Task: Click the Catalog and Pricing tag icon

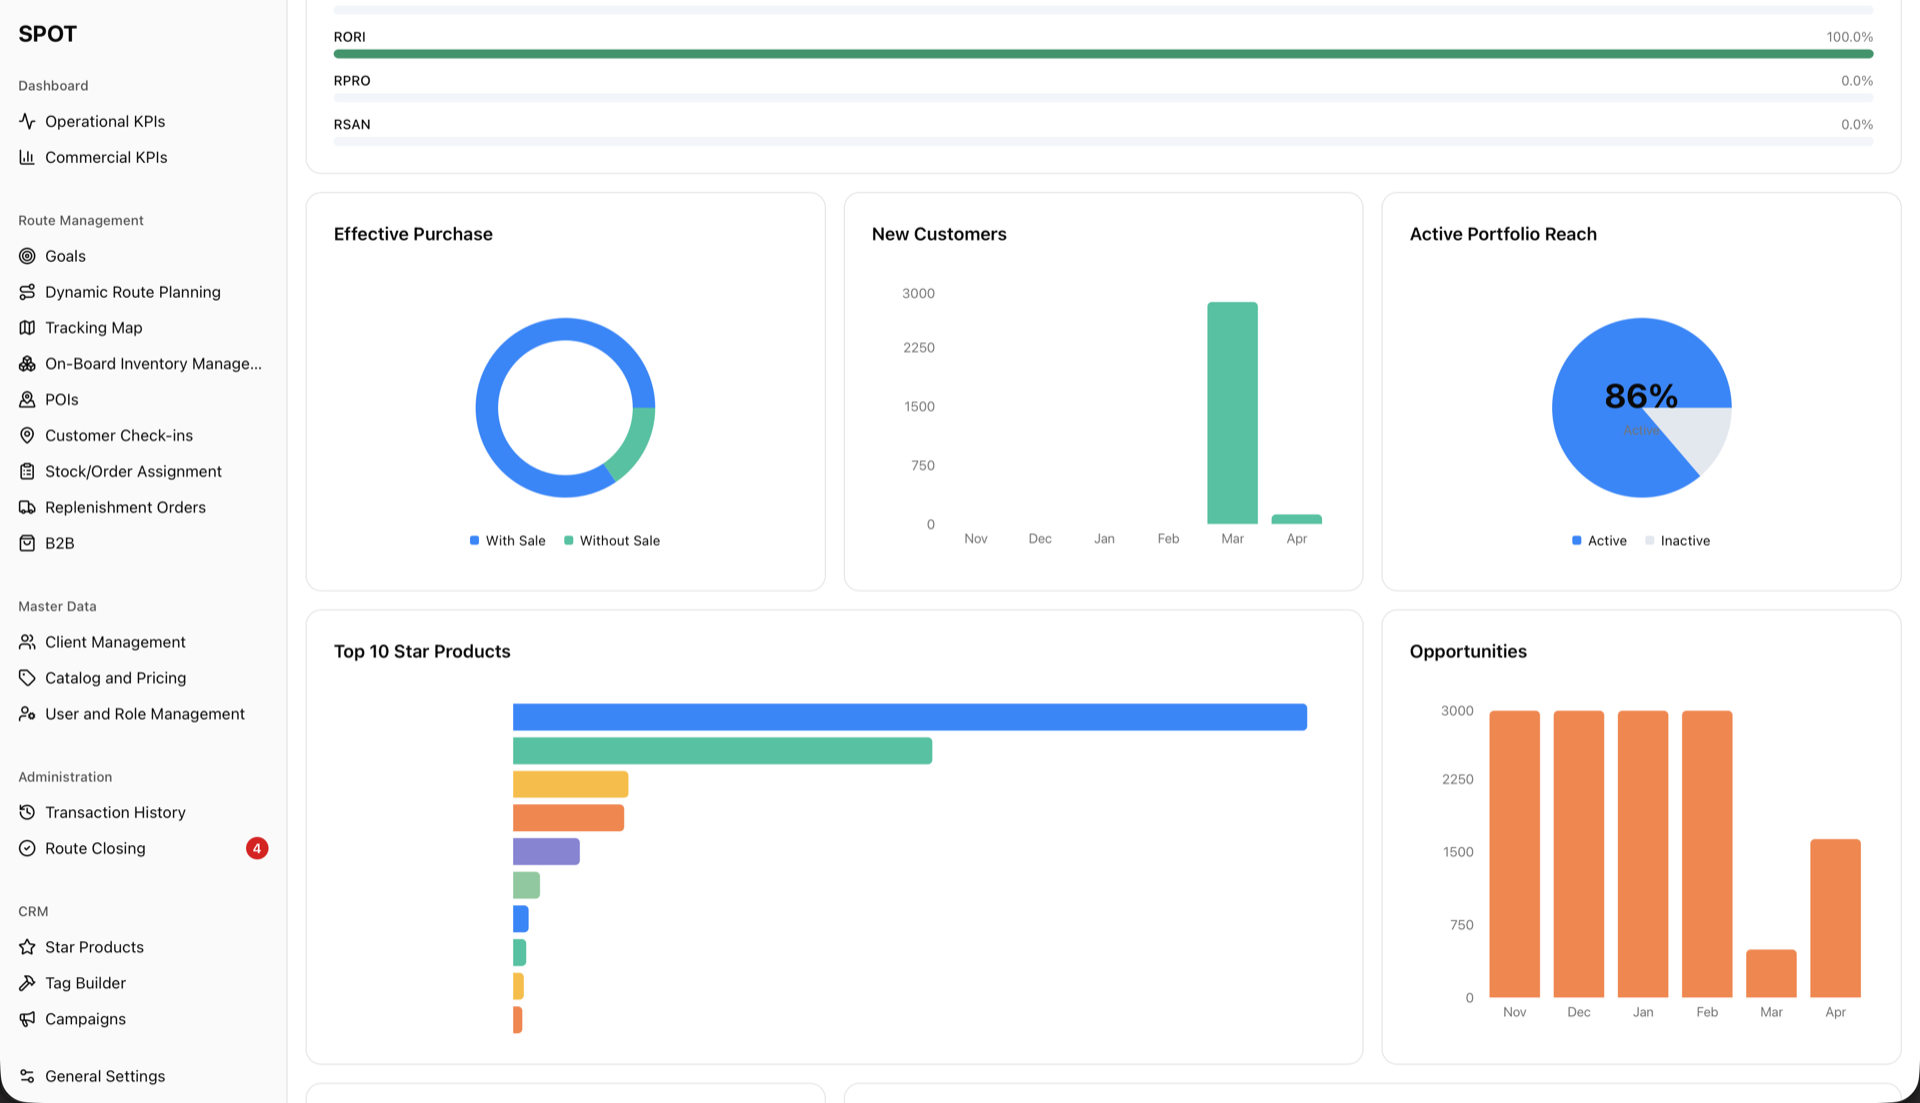Action: (x=27, y=678)
